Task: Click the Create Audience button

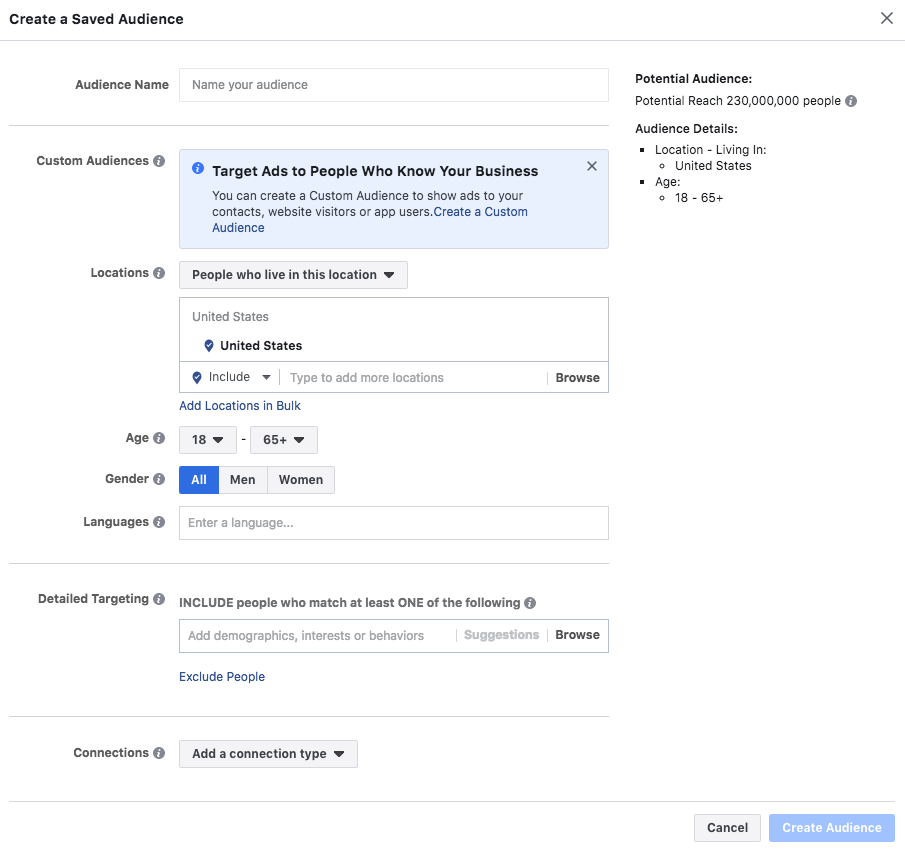Action: (831, 827)
